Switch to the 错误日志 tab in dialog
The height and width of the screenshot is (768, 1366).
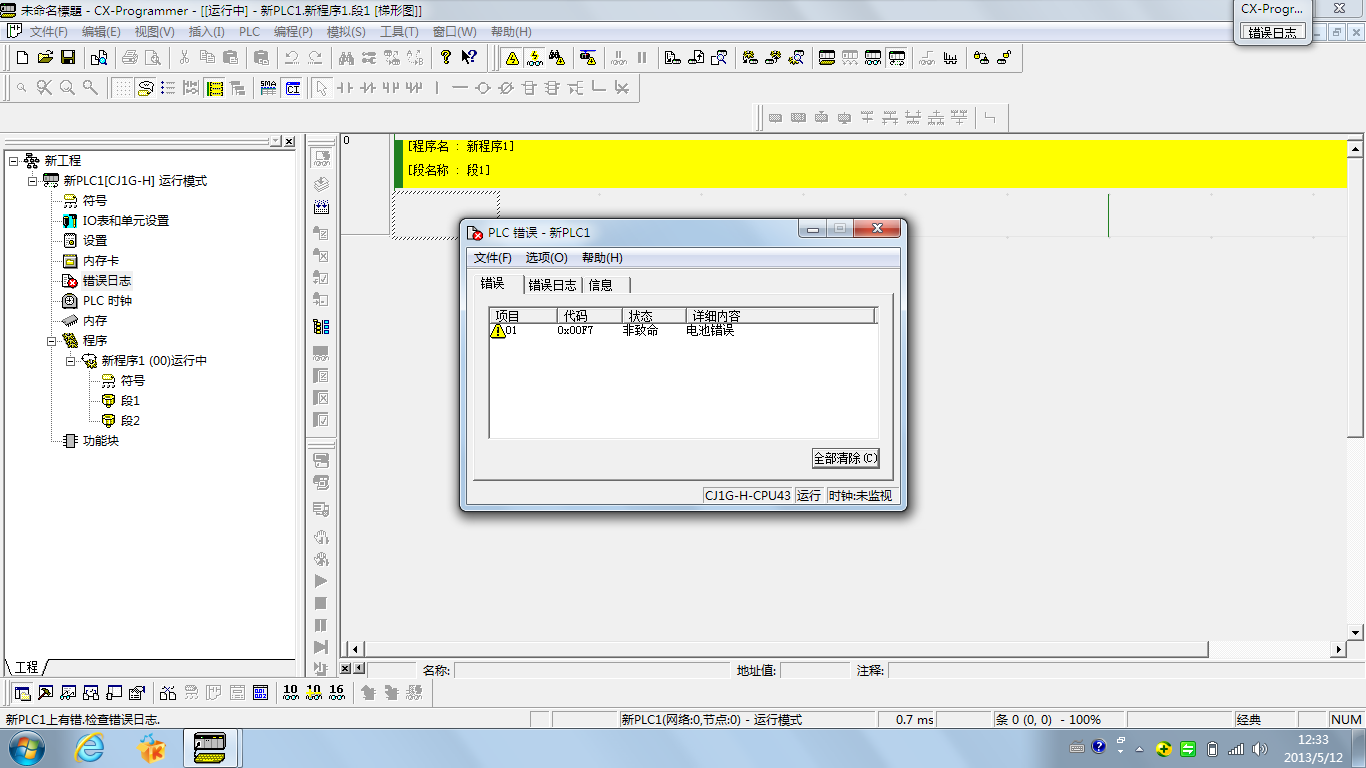pyautogui.click(x=552, y=285)
